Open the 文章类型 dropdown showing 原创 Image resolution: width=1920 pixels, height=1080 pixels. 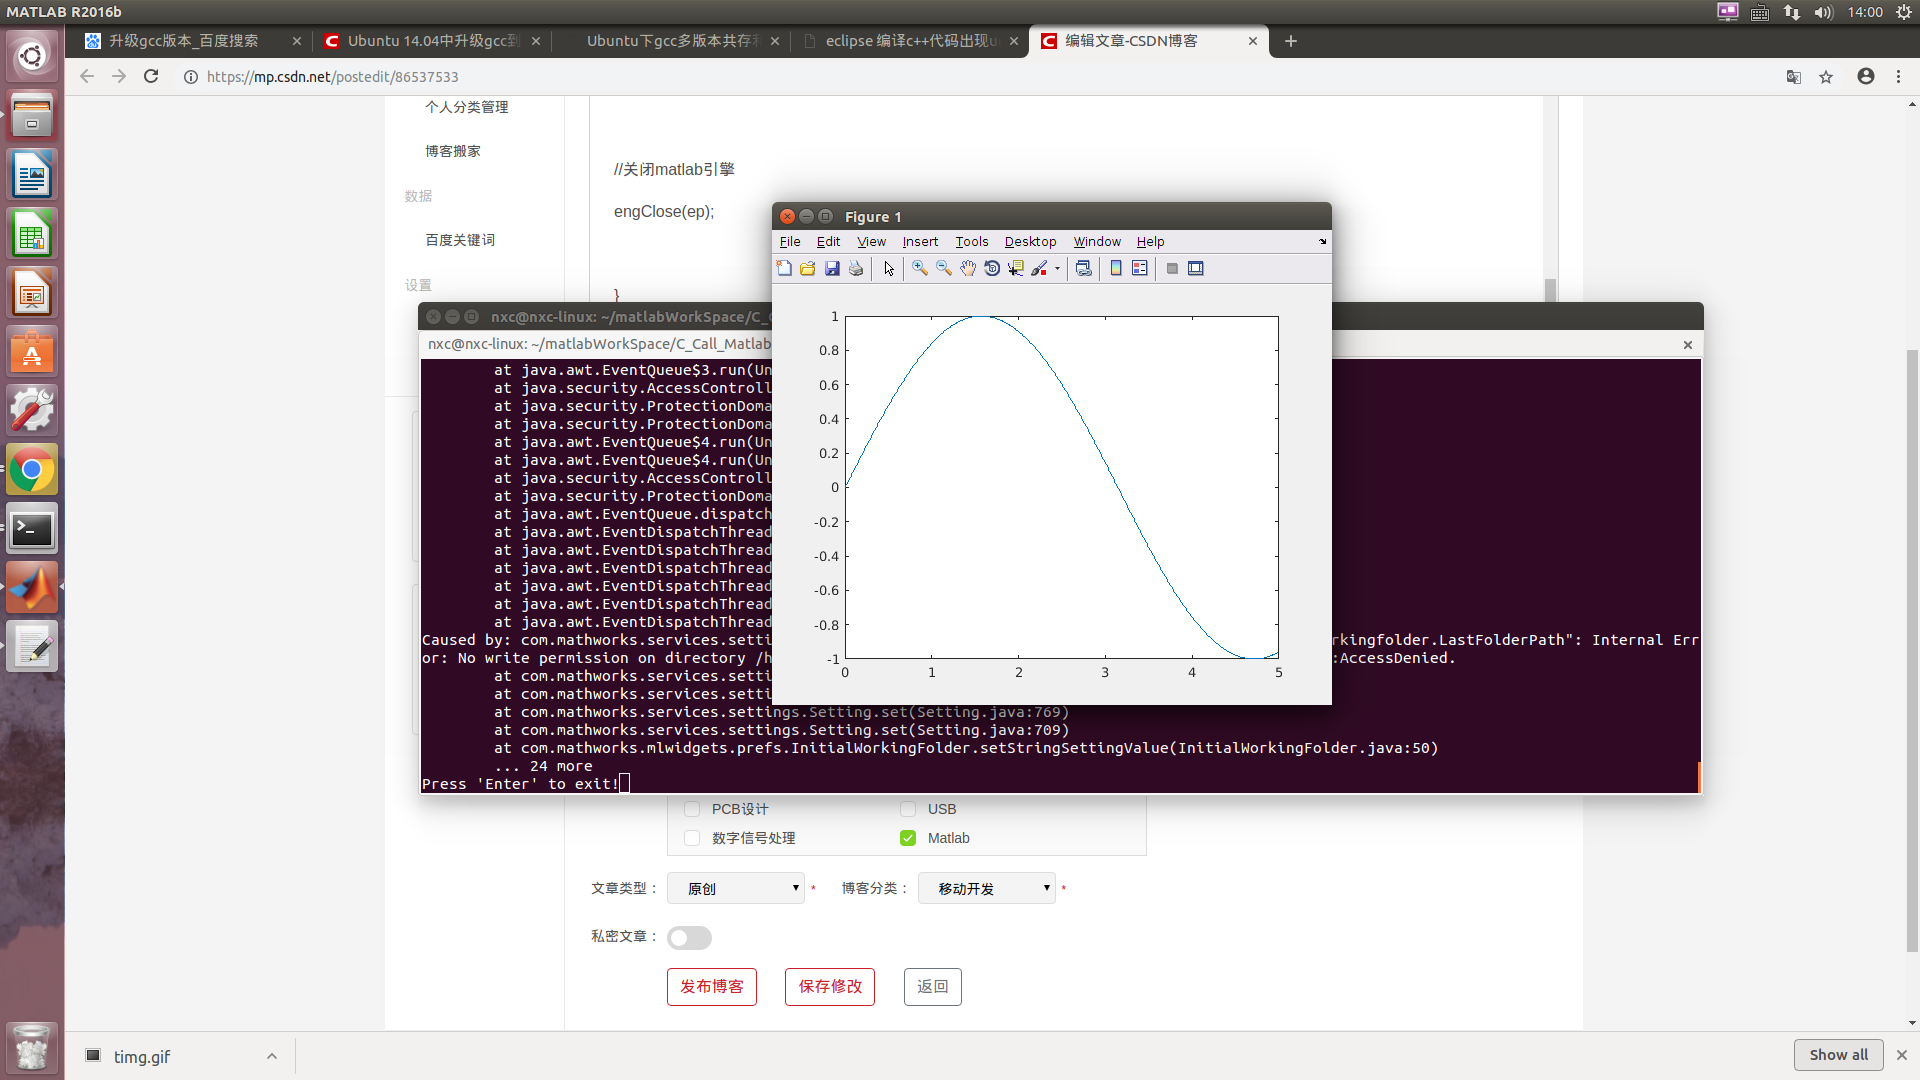click(x=736, y=888)
